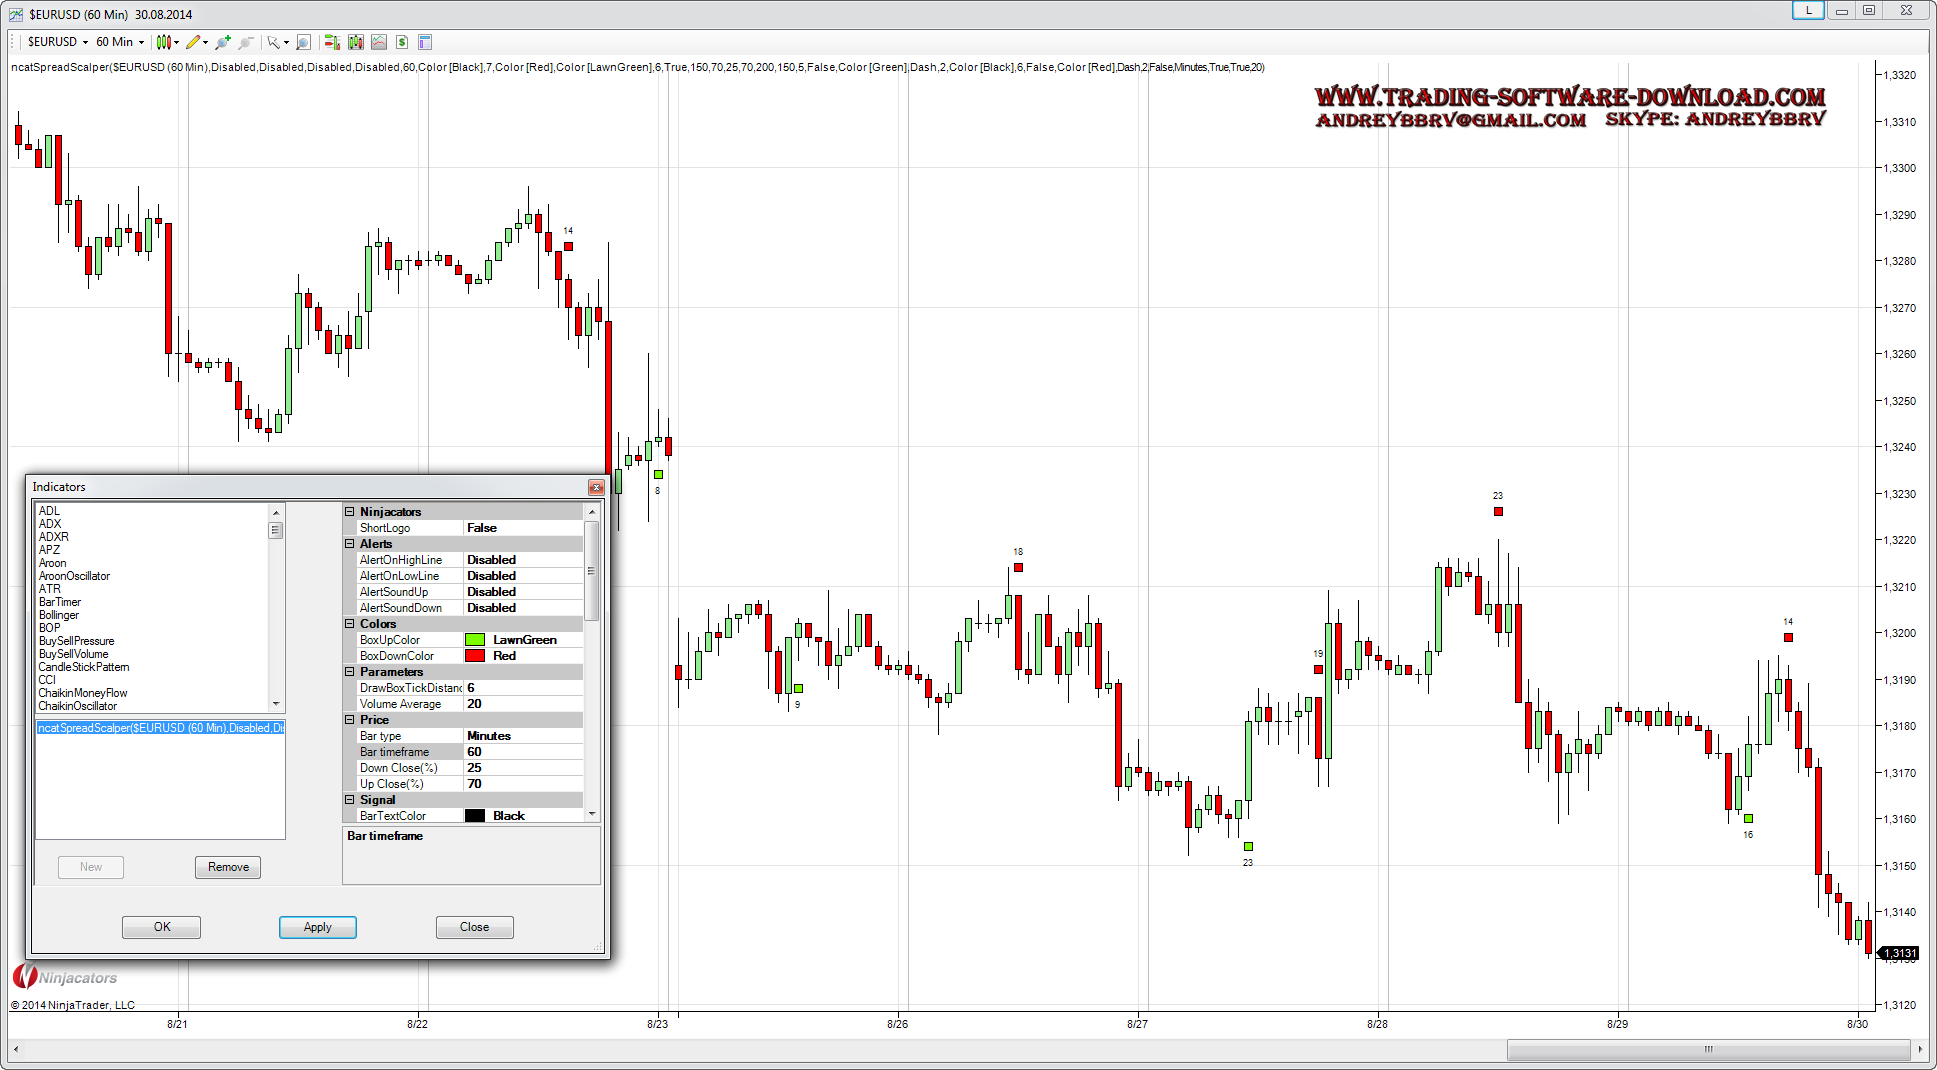Open the chart Properties icon

click(x=425, y=42)
